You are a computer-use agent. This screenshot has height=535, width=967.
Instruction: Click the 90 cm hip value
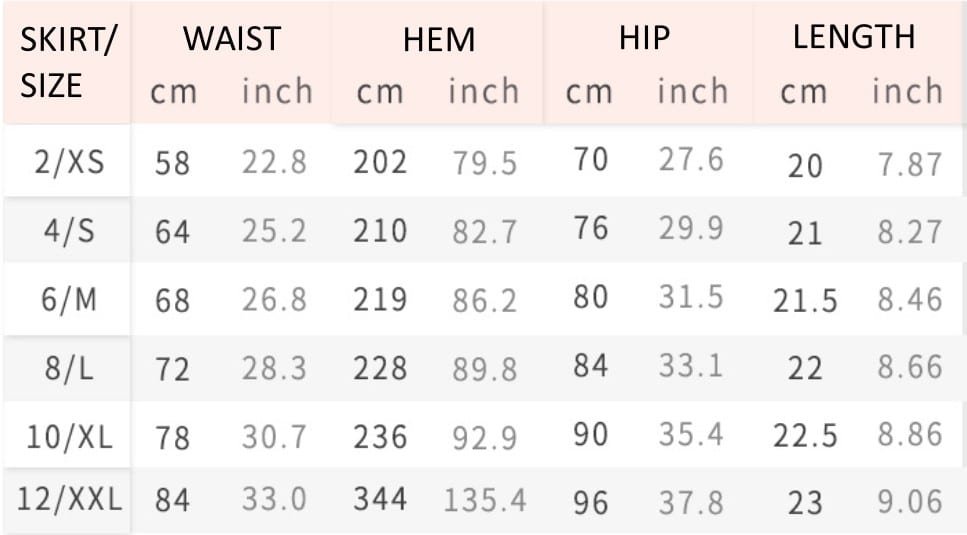[590, 434]
